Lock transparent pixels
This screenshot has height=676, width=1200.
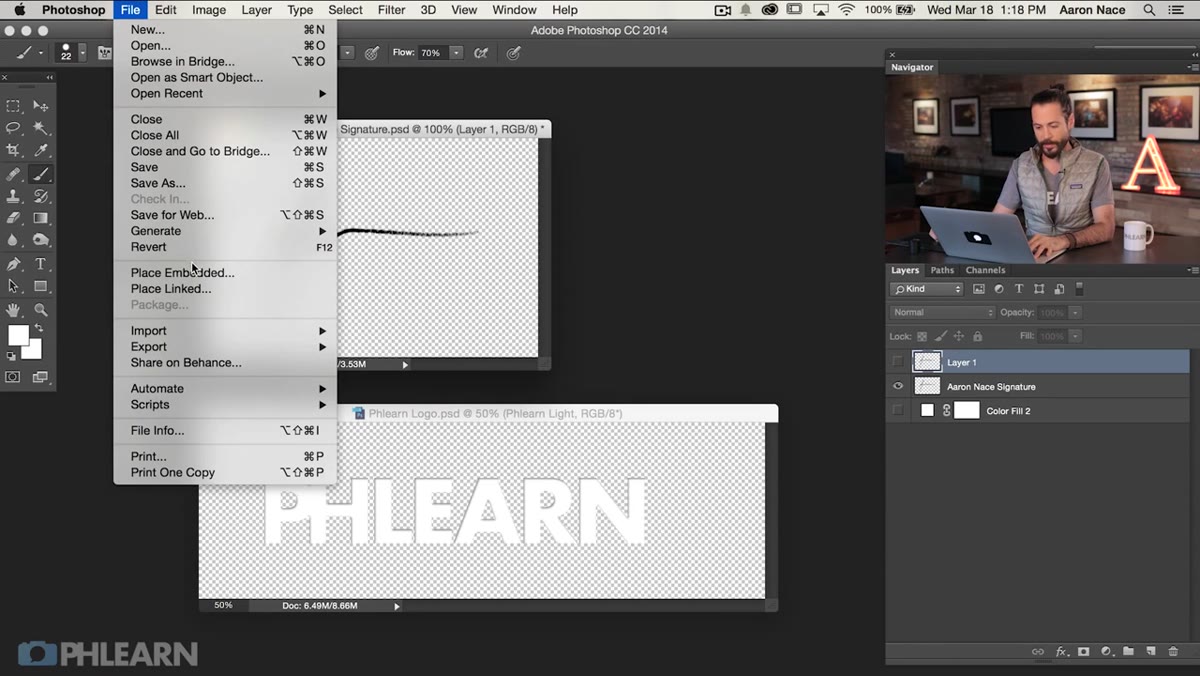point(922,336)
